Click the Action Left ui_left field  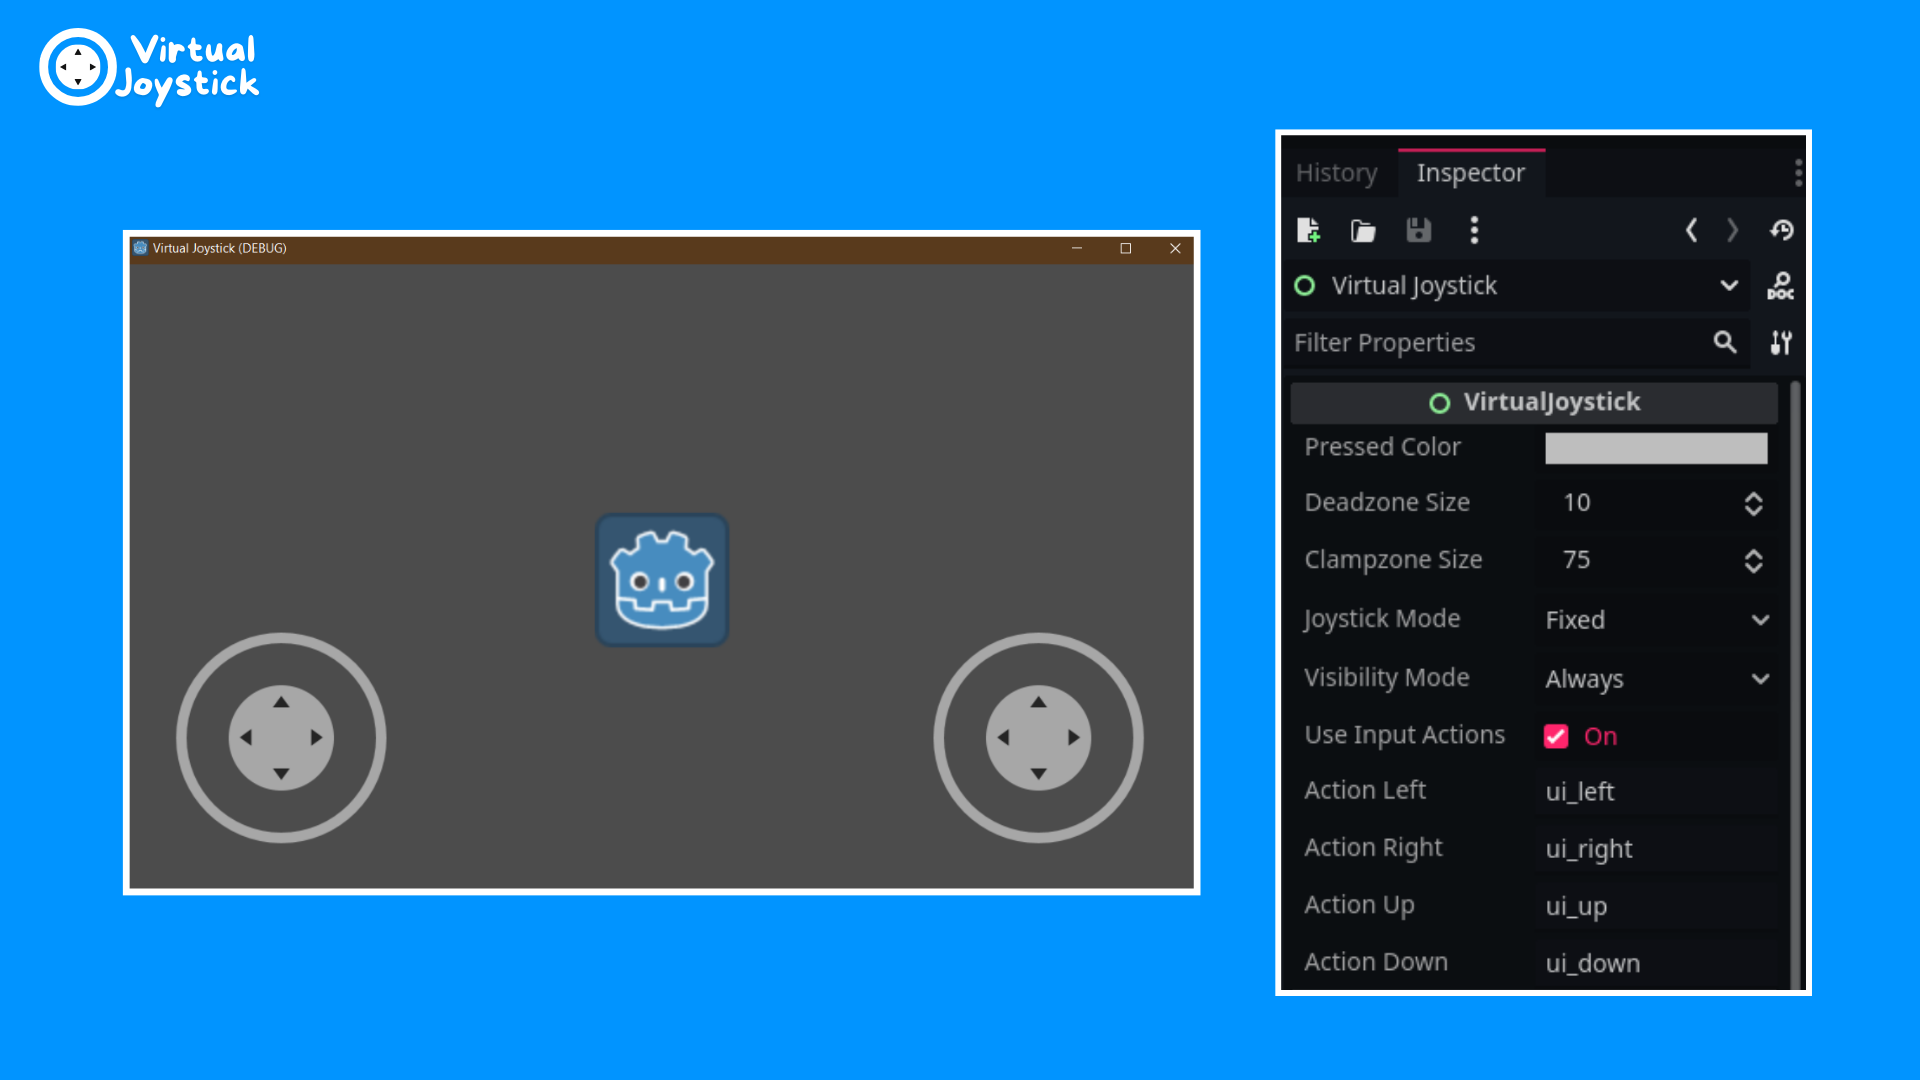pos(1655,792)
